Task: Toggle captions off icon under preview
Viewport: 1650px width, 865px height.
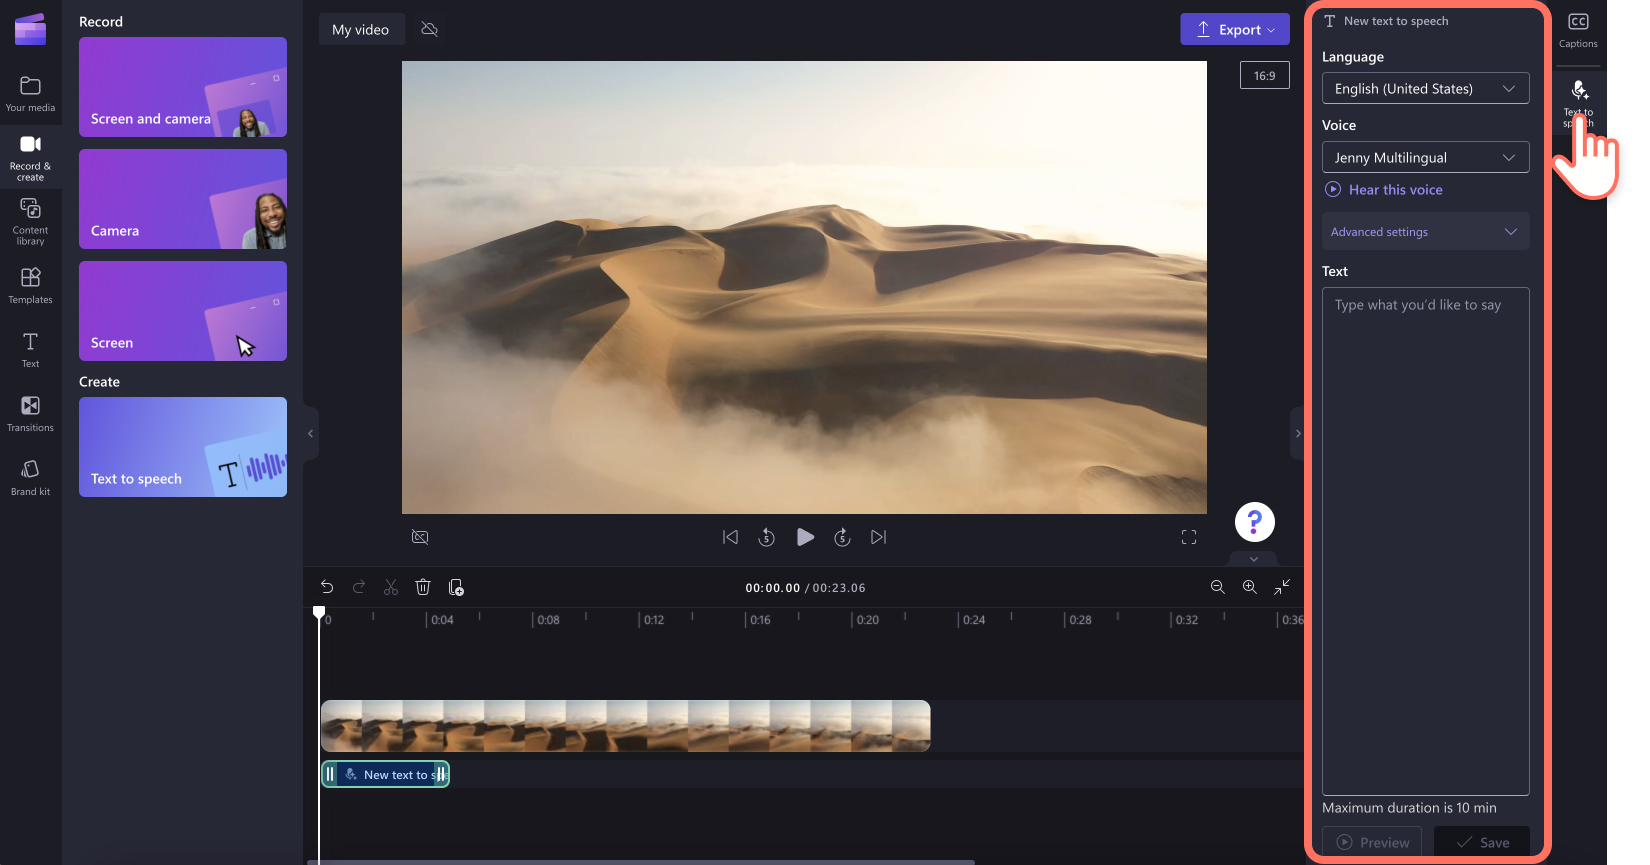Action: tap(420, 537)
